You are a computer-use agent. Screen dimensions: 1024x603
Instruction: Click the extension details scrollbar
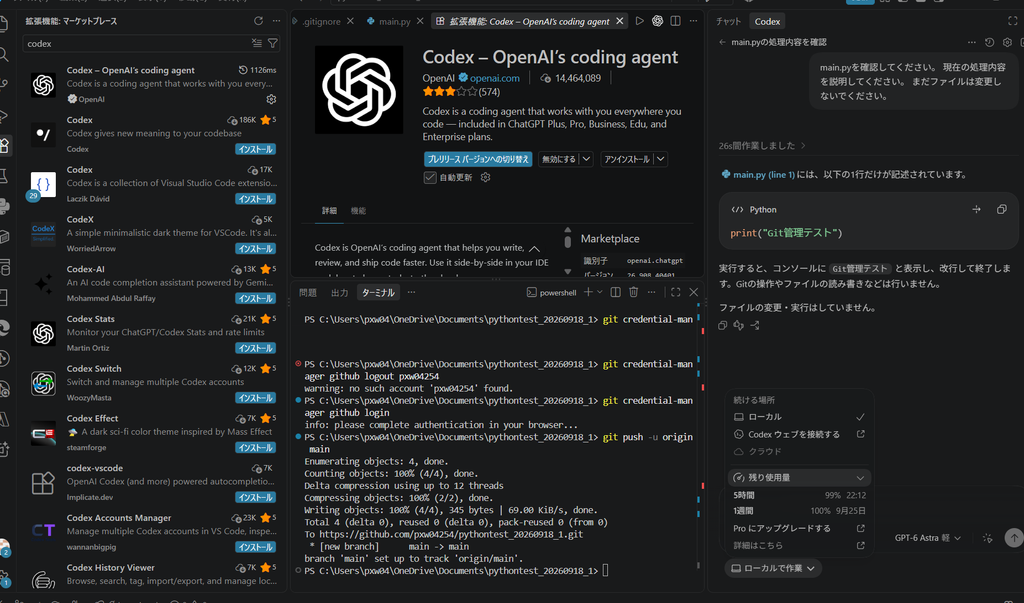click(x=568, y=241)
